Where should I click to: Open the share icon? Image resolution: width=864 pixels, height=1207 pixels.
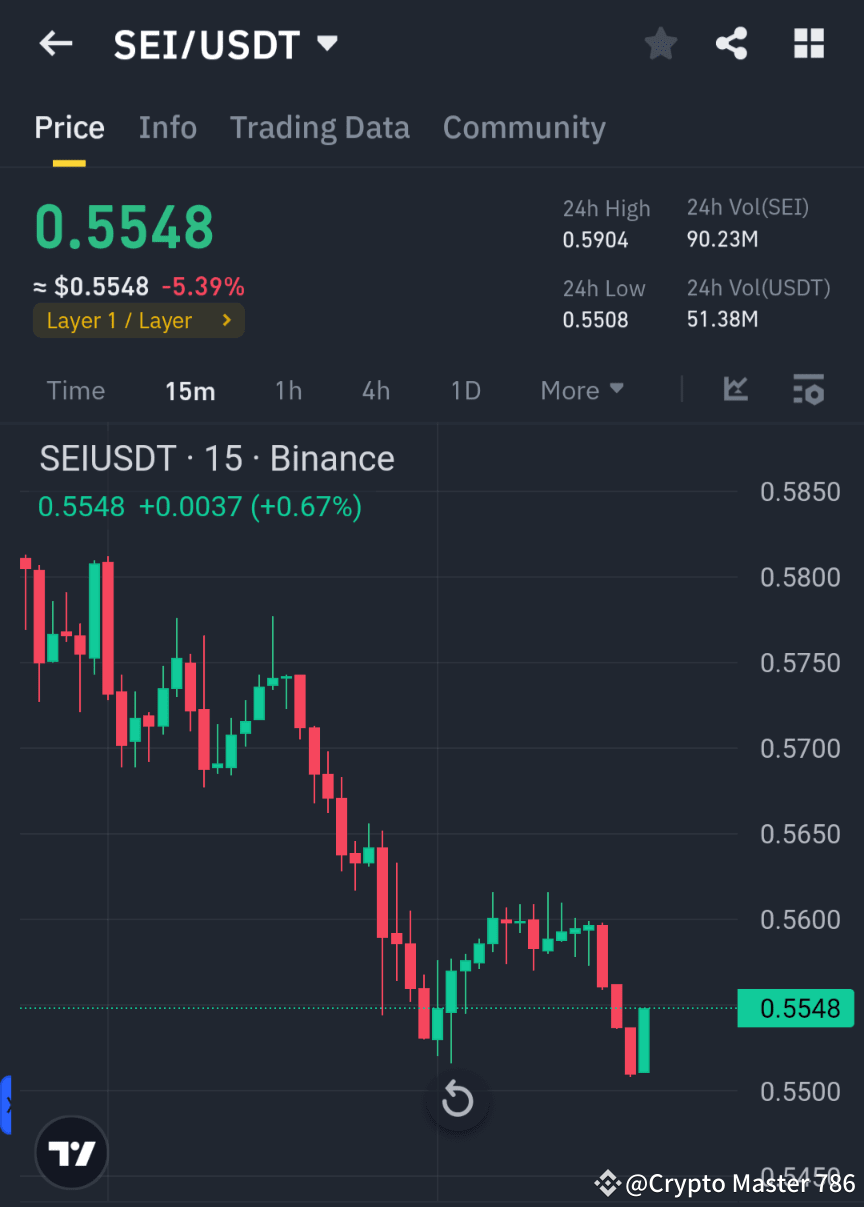pos(732,43)
